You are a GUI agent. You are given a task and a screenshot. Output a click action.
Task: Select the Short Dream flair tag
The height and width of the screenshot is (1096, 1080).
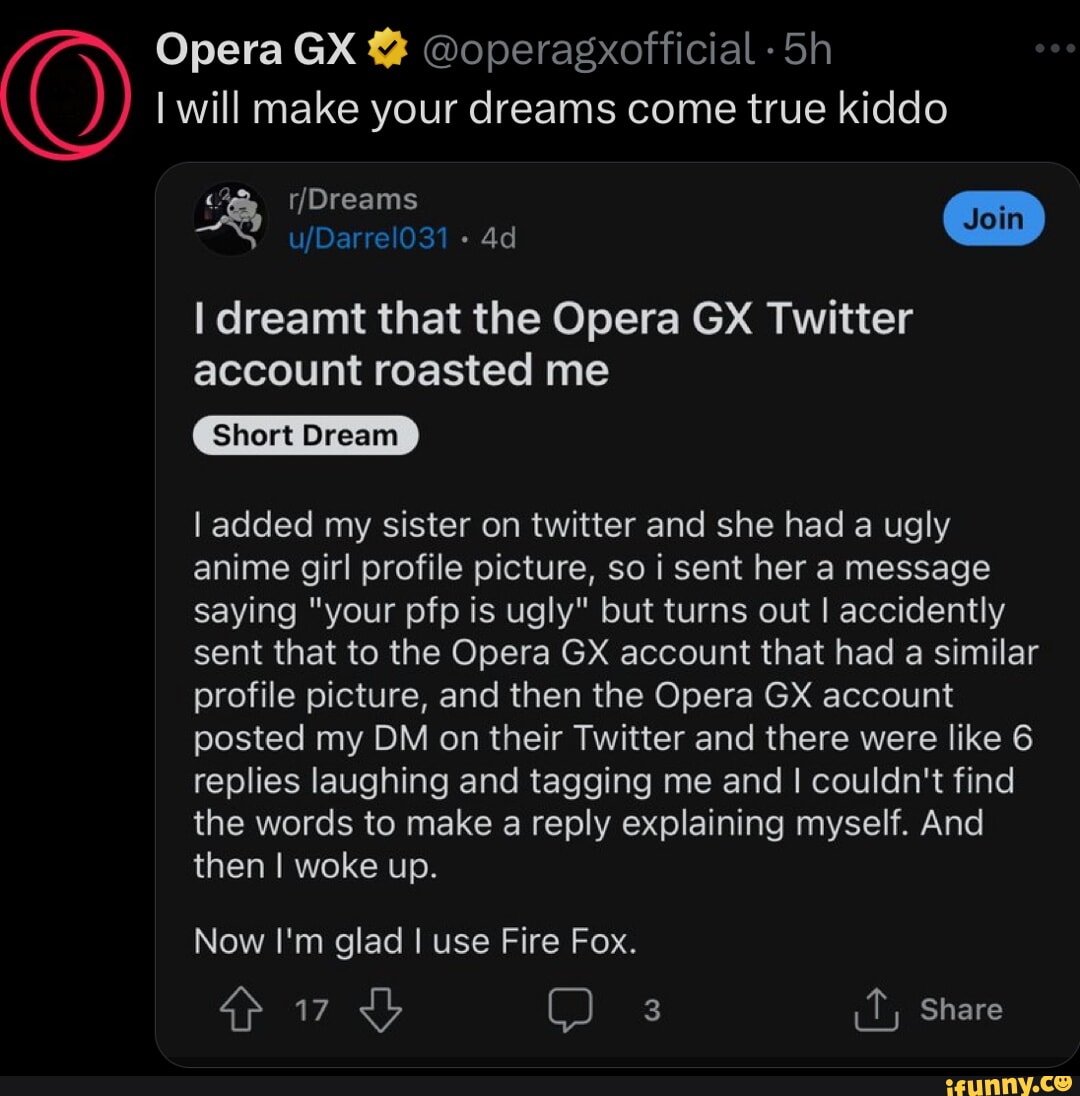305,434
